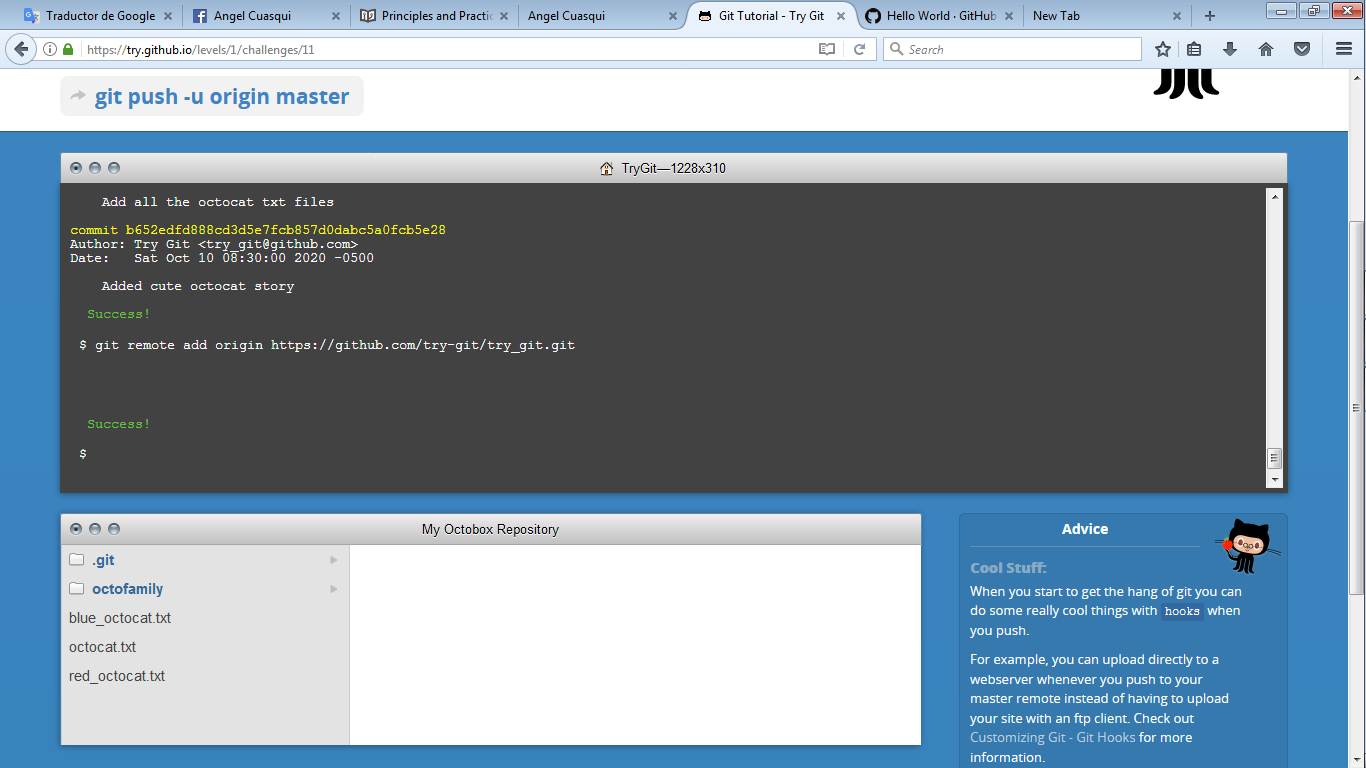Click the page vertical scrollbar thumb
The height and width of the screenshot is (768, 1366).
click(1357, 408)
